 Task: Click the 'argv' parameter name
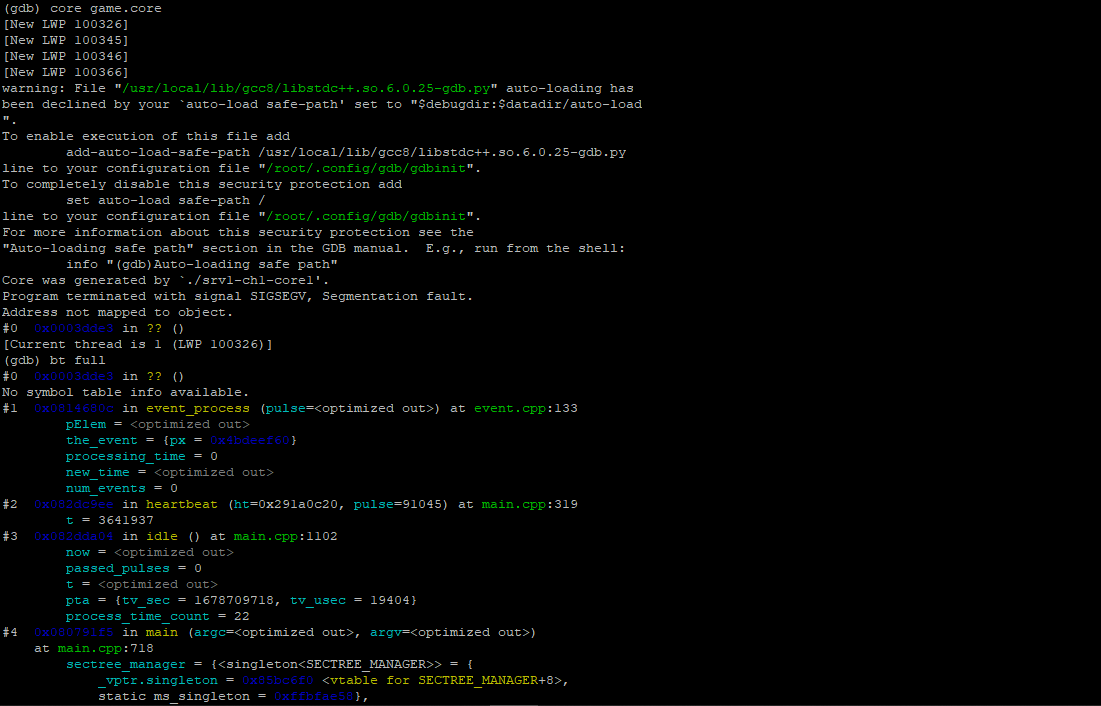(386, 633)
